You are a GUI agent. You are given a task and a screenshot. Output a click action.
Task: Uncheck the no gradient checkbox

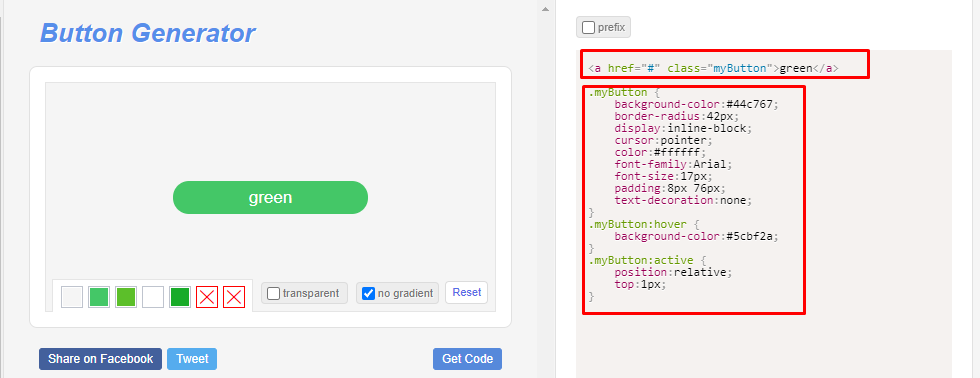point(369,293)
